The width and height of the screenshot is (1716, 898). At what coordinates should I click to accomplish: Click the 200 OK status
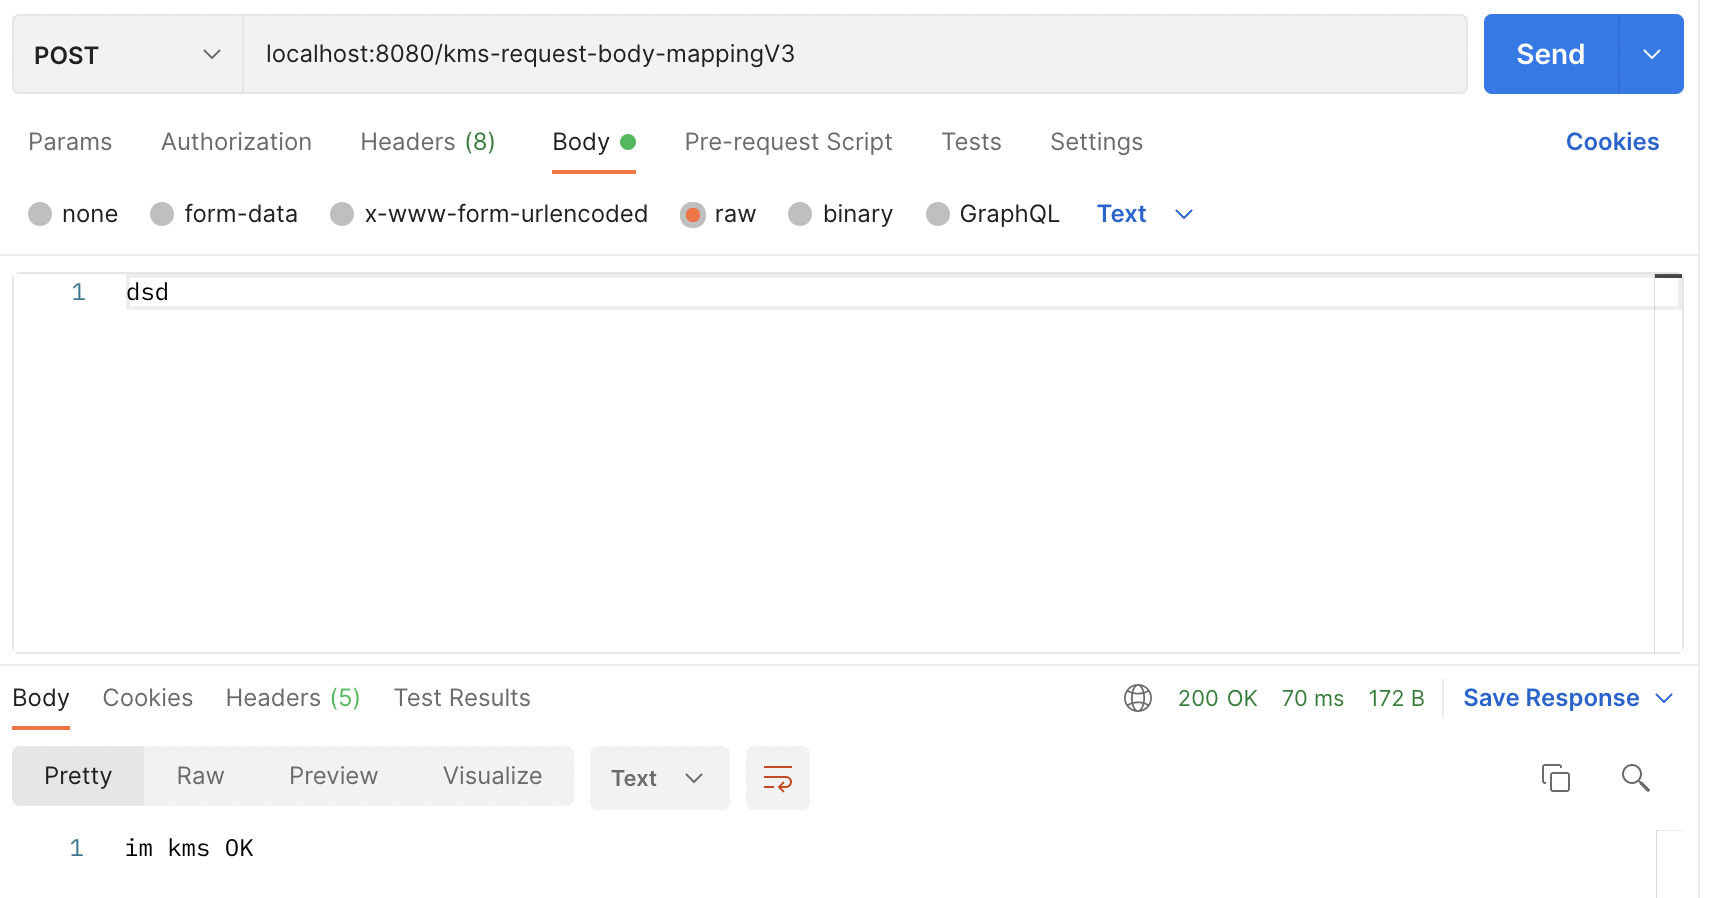click(1217, 698)
